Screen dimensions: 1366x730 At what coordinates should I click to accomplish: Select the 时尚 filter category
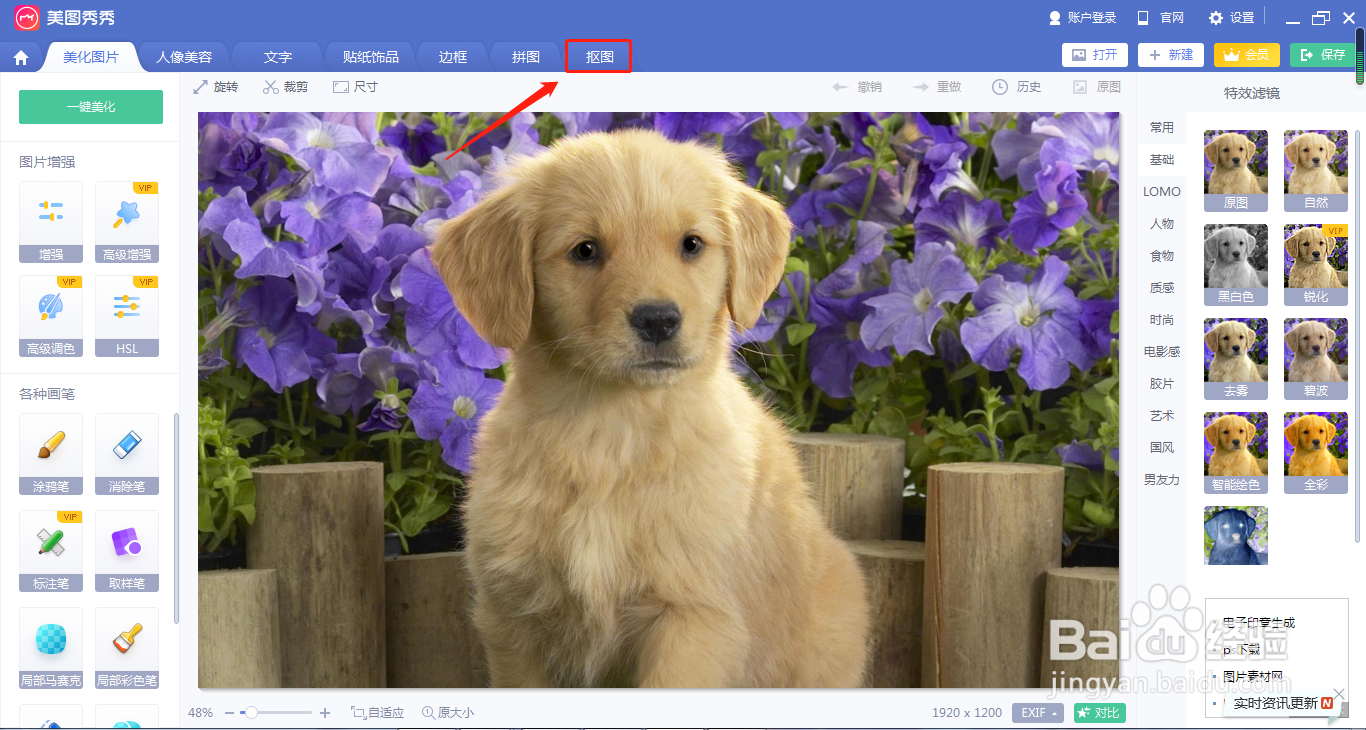(x=1162, y=320)
